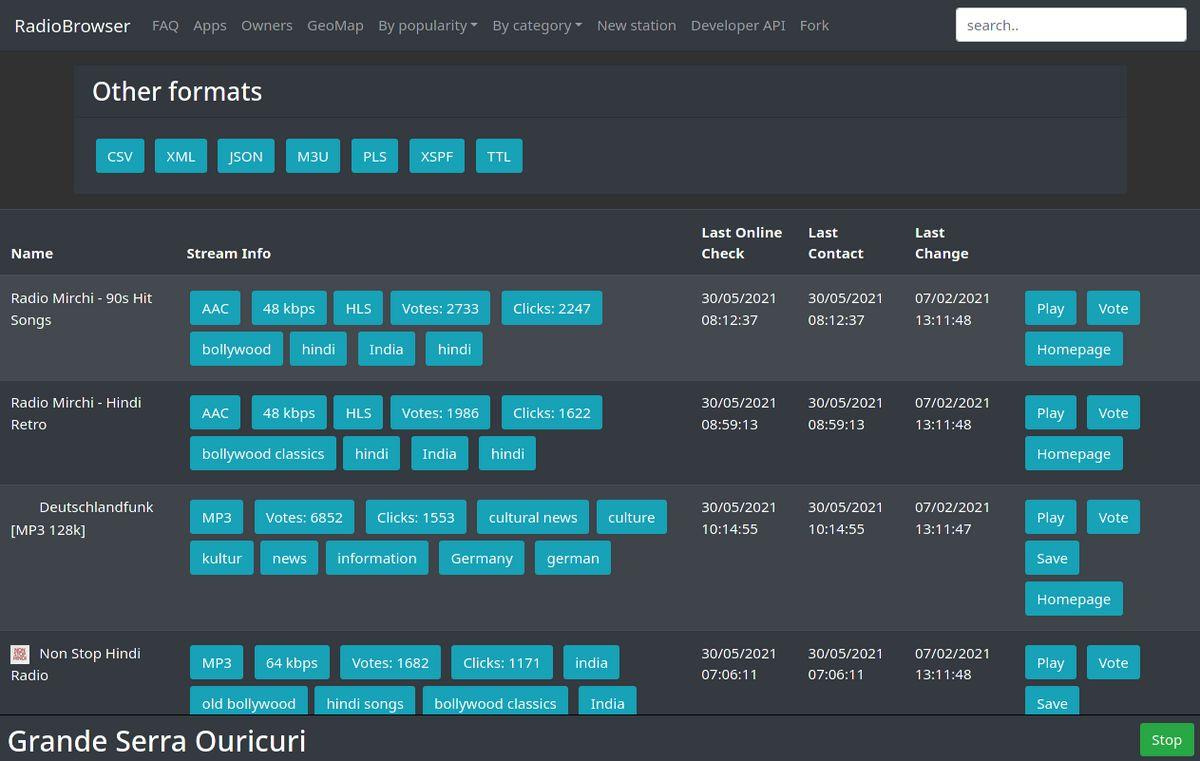Vote for Radio Mirchi - Hindi Retro
Image resolution: width=1200 pixels, height=761 pixels.
pos(1113,413)
